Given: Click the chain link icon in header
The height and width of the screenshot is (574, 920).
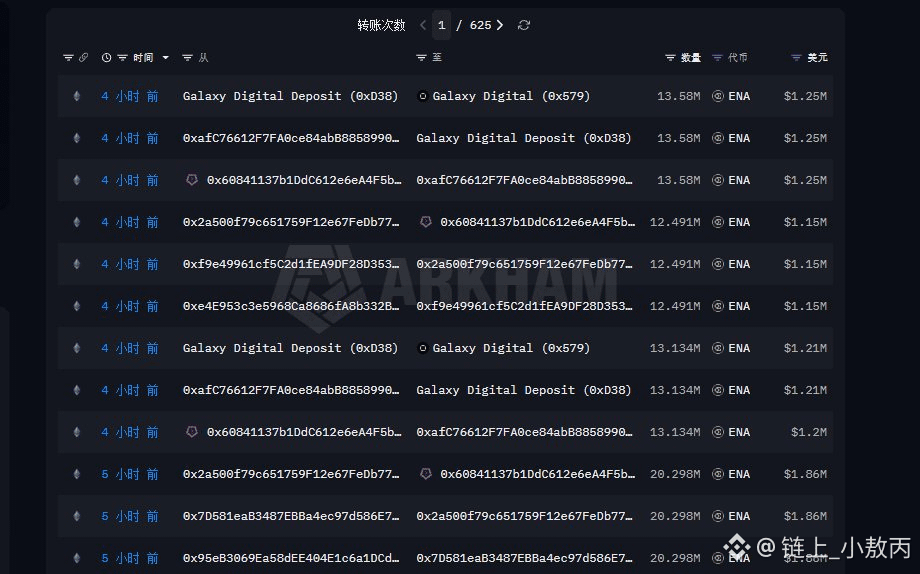Looking at the screenshot, I should [x=83, y=58].
